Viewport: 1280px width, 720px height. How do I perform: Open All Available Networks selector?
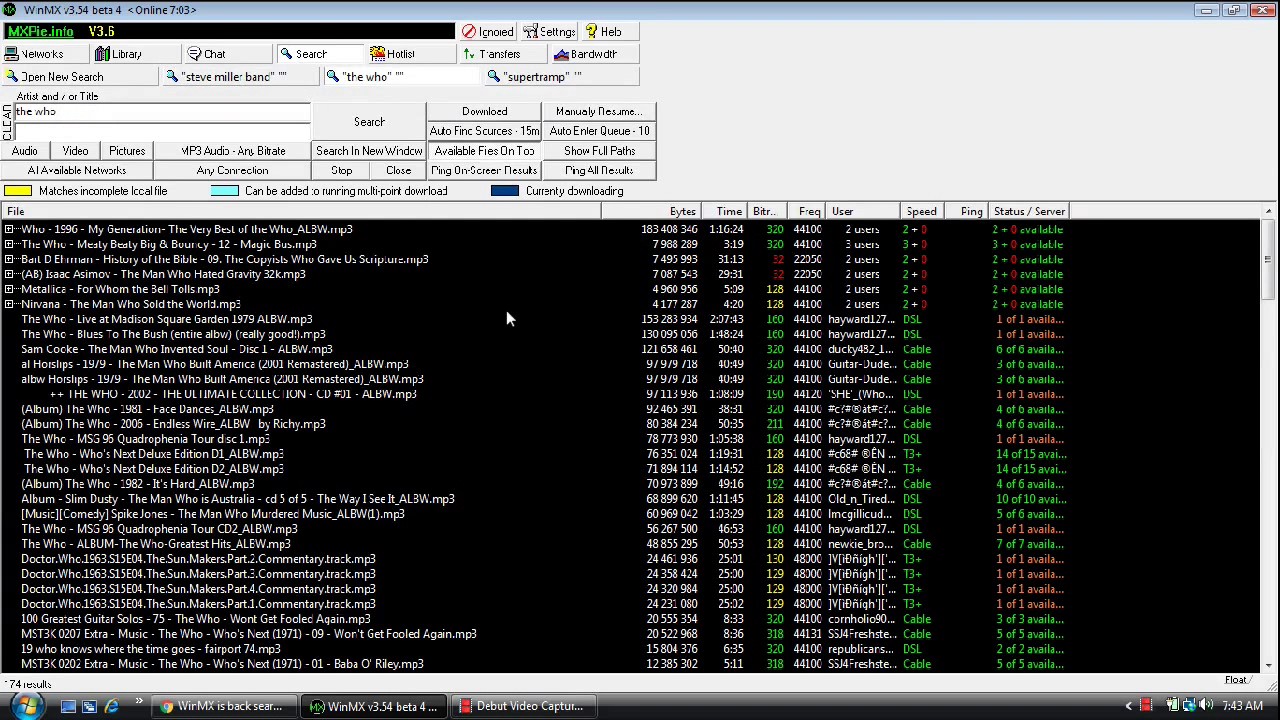[x=77, y=171]
